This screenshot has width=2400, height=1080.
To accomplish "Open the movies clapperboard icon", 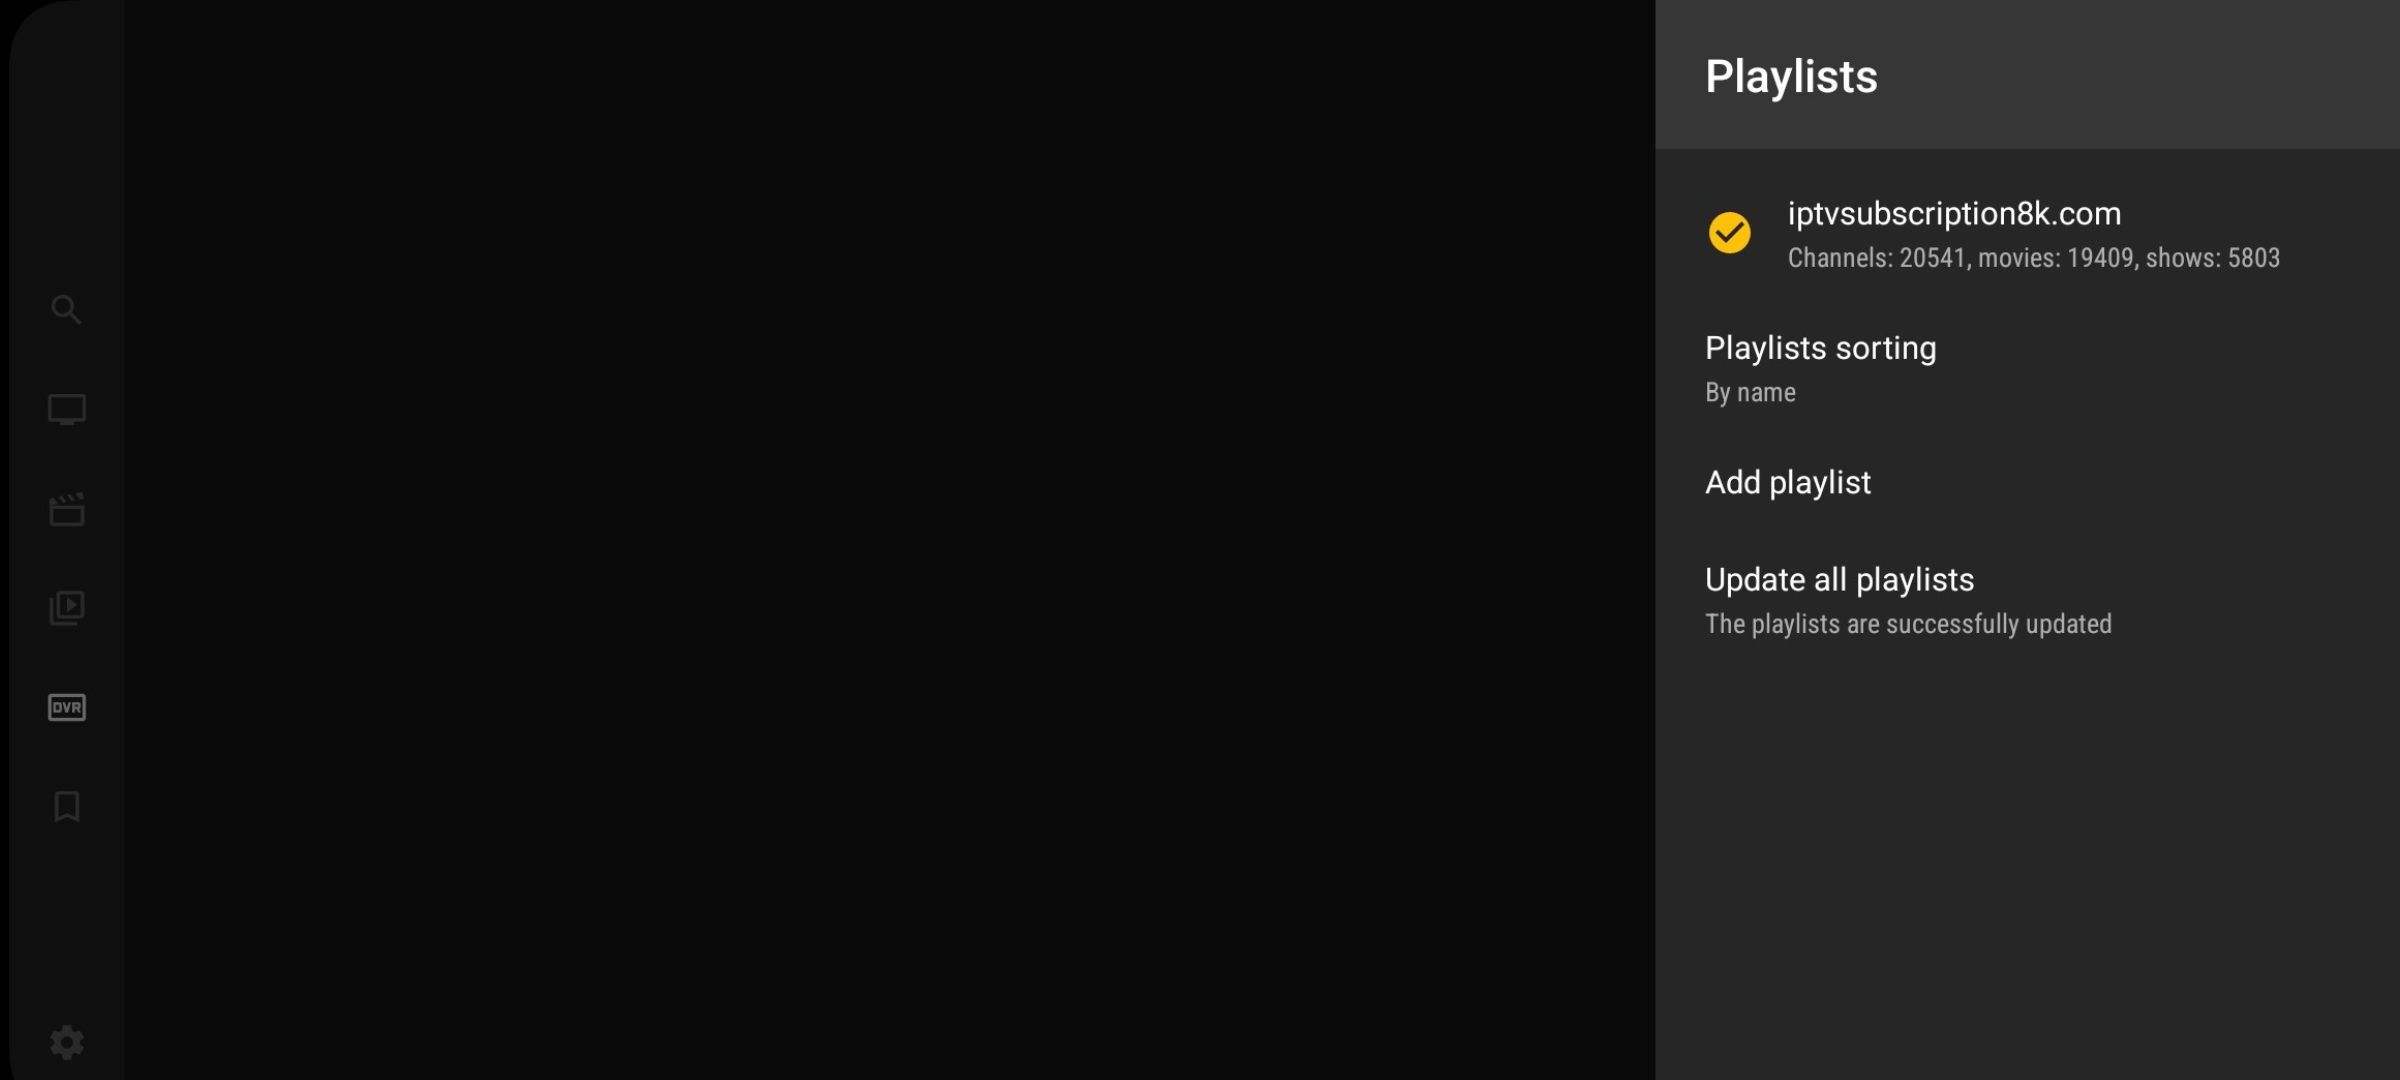I will [67, 509].
